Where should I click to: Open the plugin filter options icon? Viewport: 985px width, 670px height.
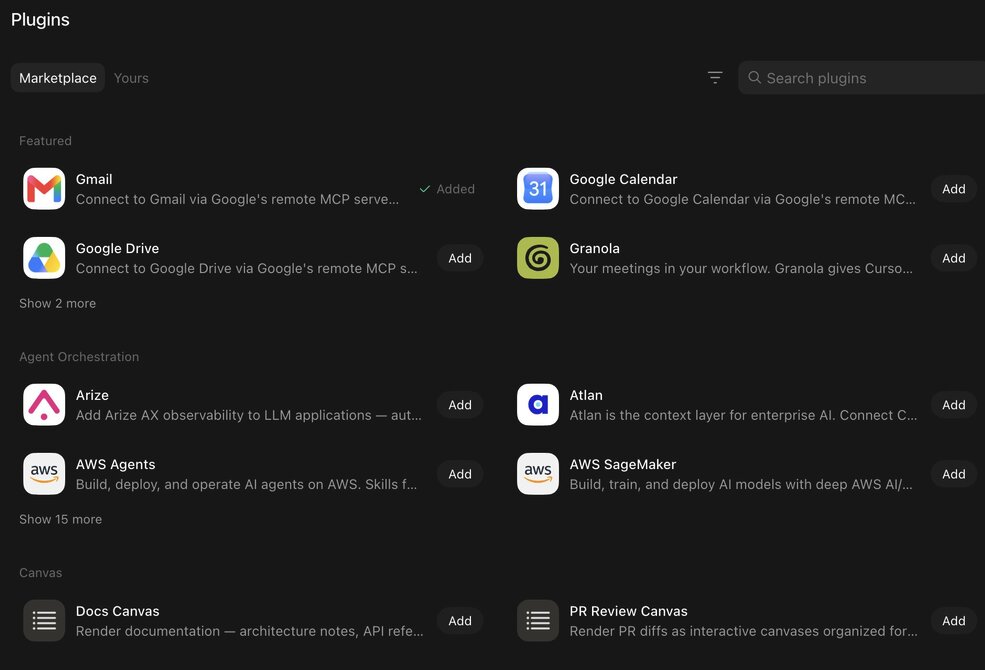(715, 77)
